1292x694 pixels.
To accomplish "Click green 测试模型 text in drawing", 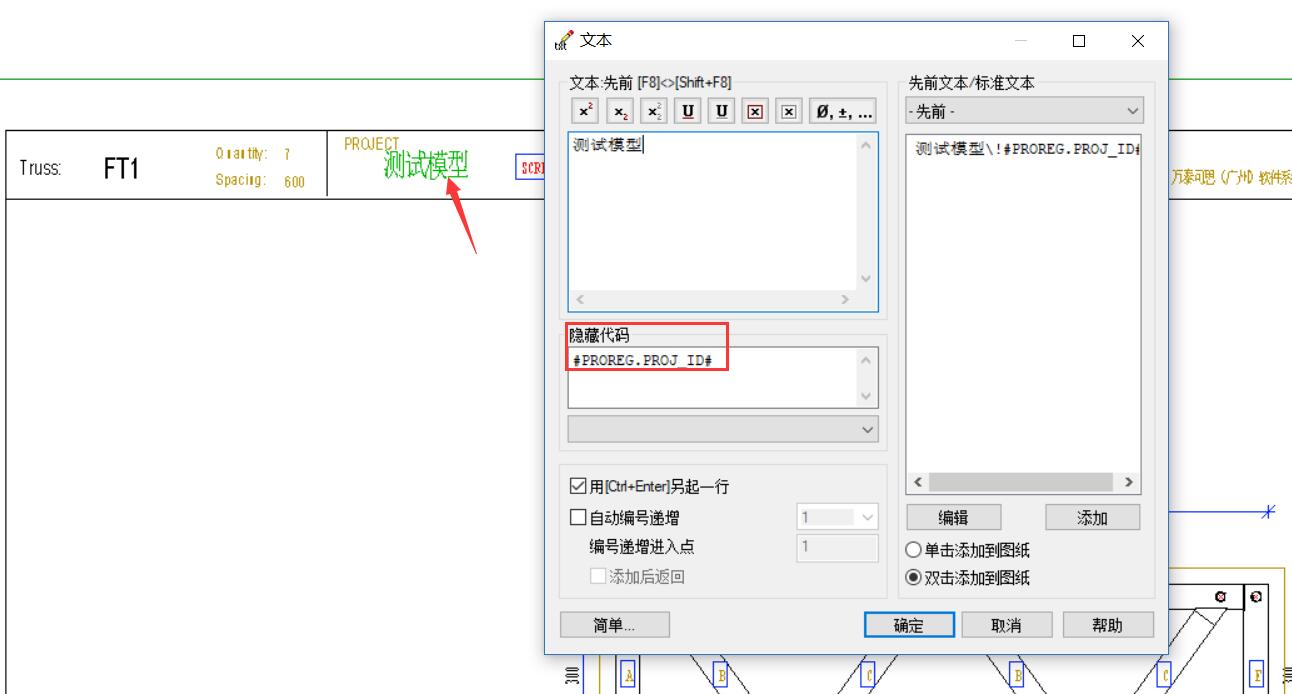I will click(426, 166).
